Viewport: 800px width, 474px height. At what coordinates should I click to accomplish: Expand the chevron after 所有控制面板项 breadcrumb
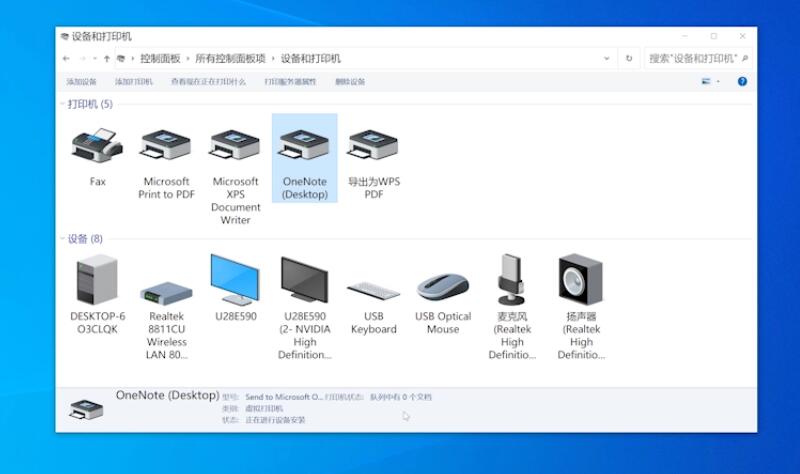(273, 59)
